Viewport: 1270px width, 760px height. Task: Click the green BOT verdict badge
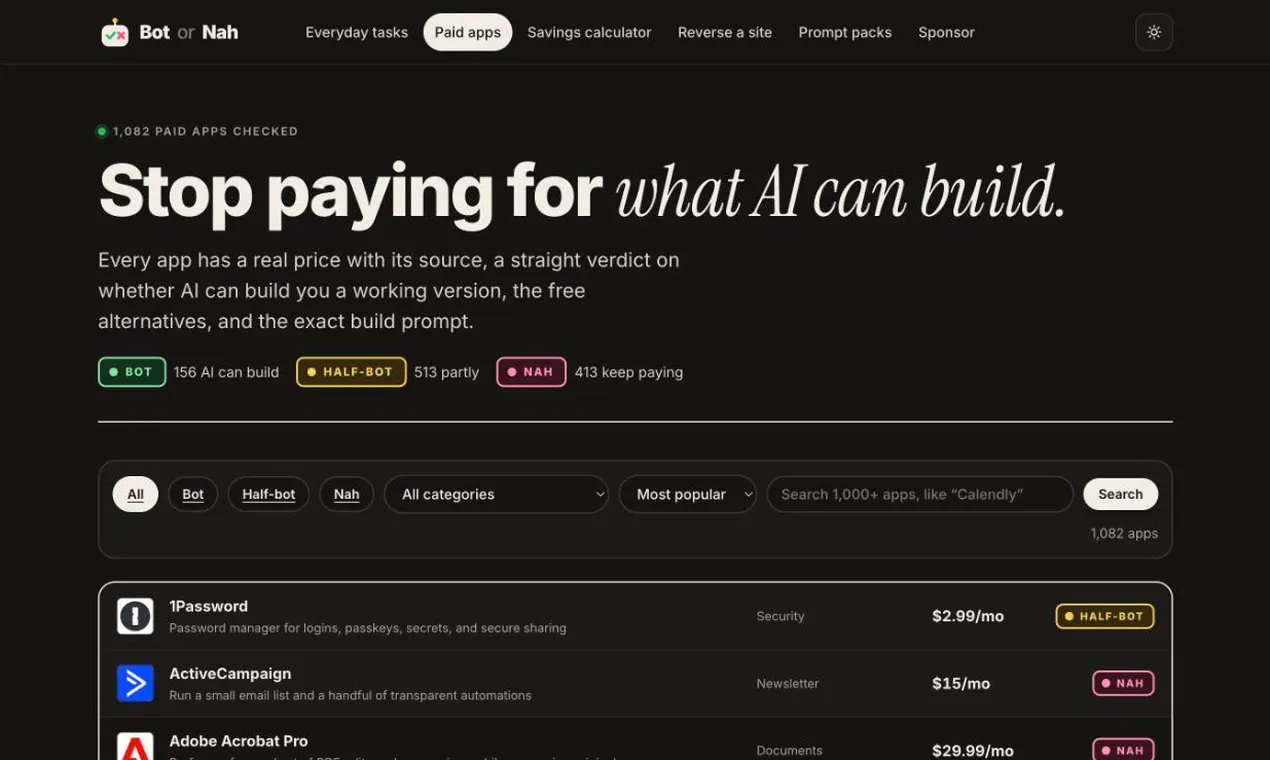click(132, 372)
